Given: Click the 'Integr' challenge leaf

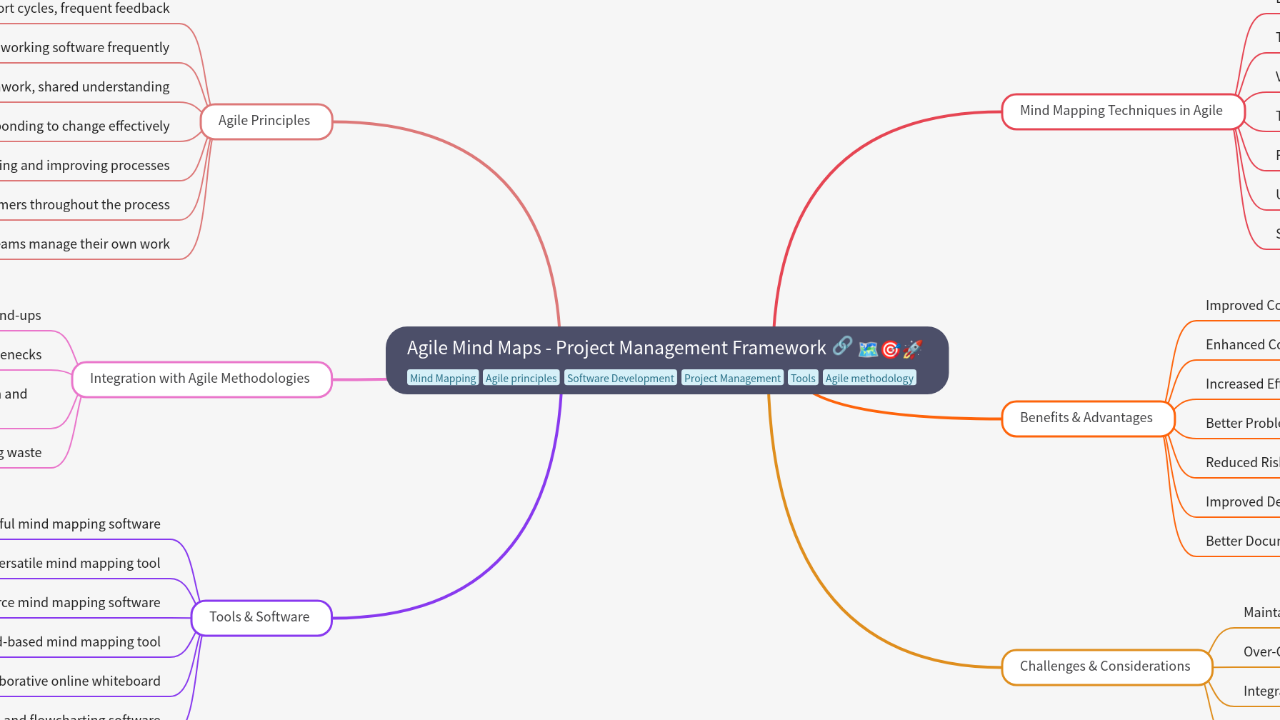Looking at the screenshot, I should [1261, 691].
